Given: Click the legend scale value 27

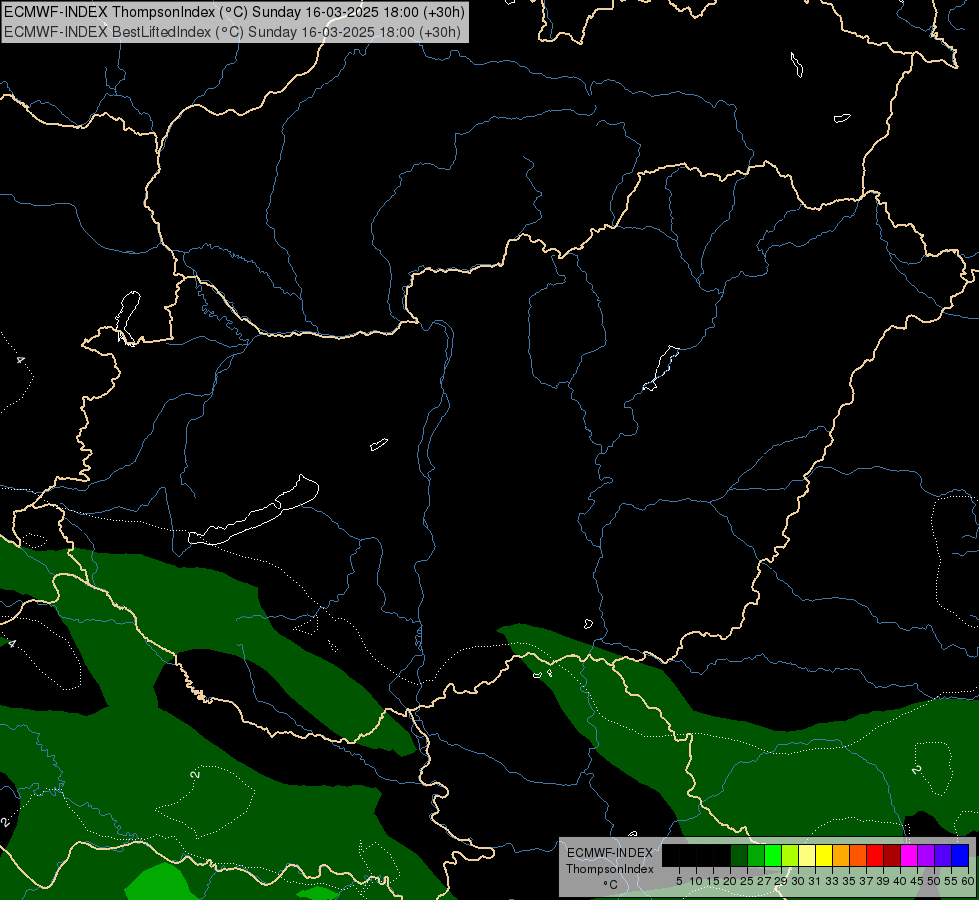Looking at the screenshot, I should click(x=764, y=881).
